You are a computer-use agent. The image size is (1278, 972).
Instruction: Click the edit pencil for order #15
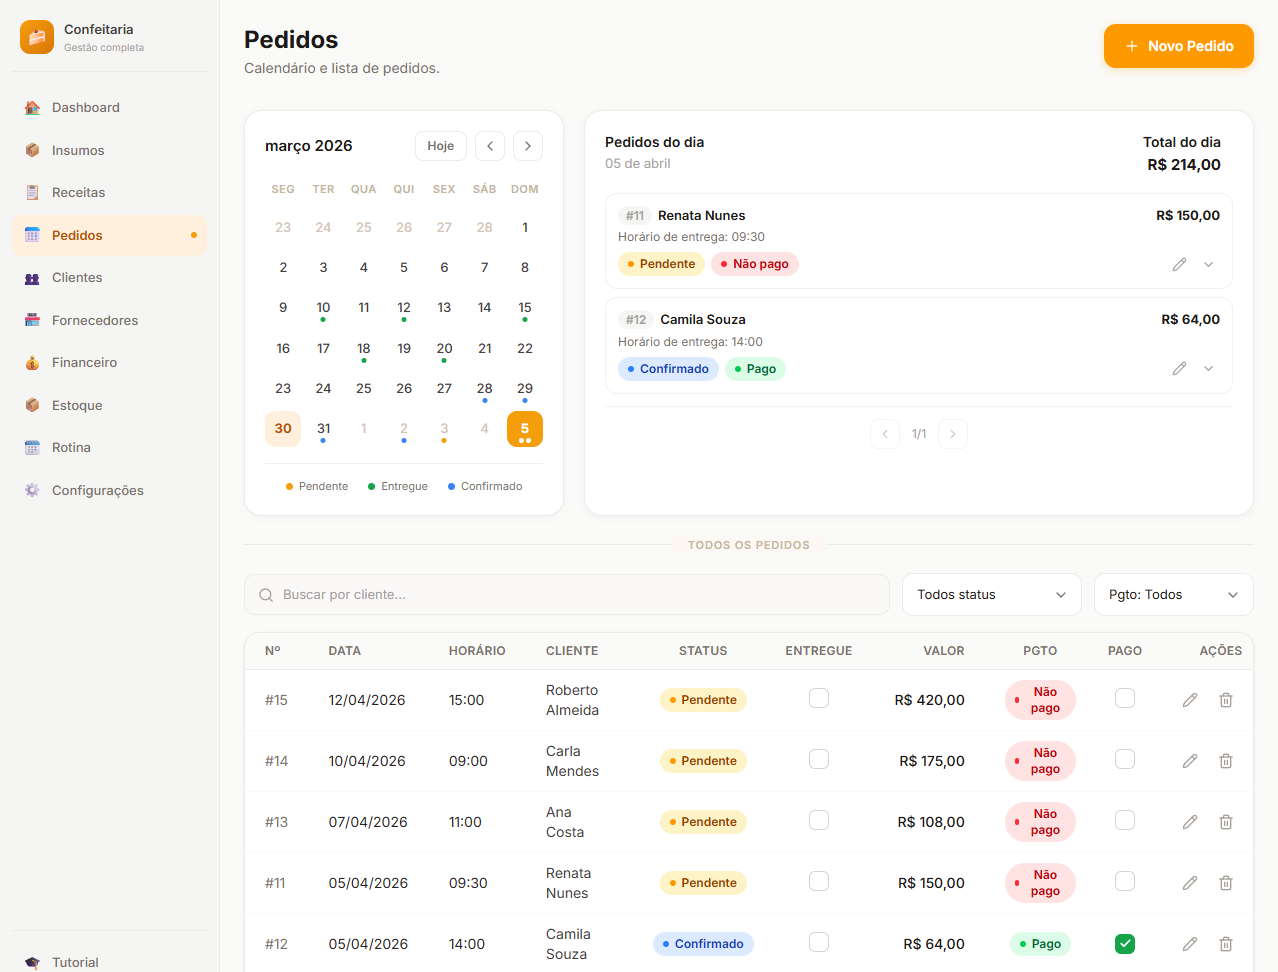tap(1189, 700)
